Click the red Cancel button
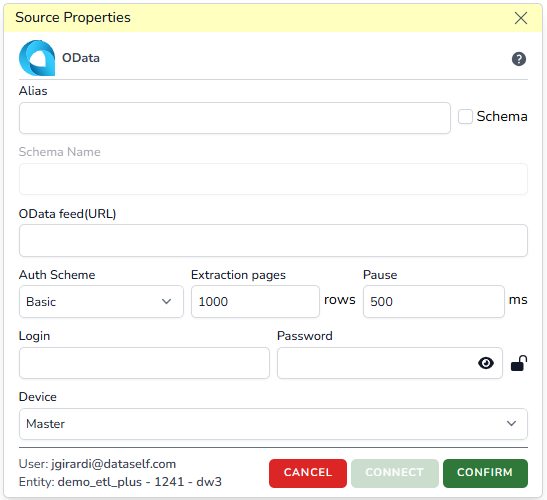The height and width of the screenshot is (500, 547). 308,473
